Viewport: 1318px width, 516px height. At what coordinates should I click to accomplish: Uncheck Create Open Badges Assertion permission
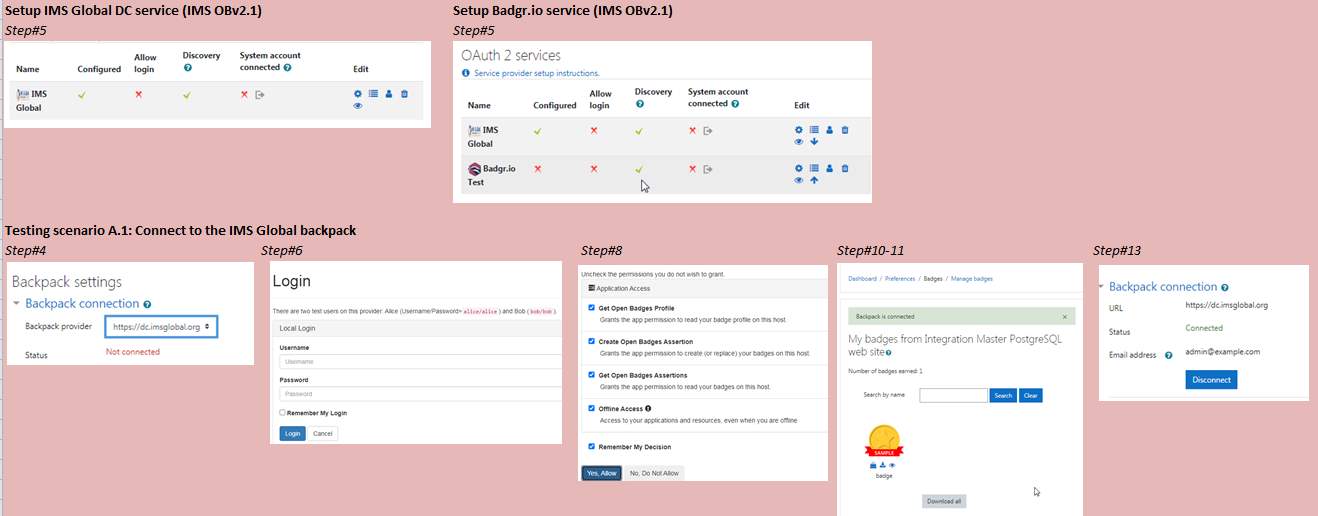(591, 341)
